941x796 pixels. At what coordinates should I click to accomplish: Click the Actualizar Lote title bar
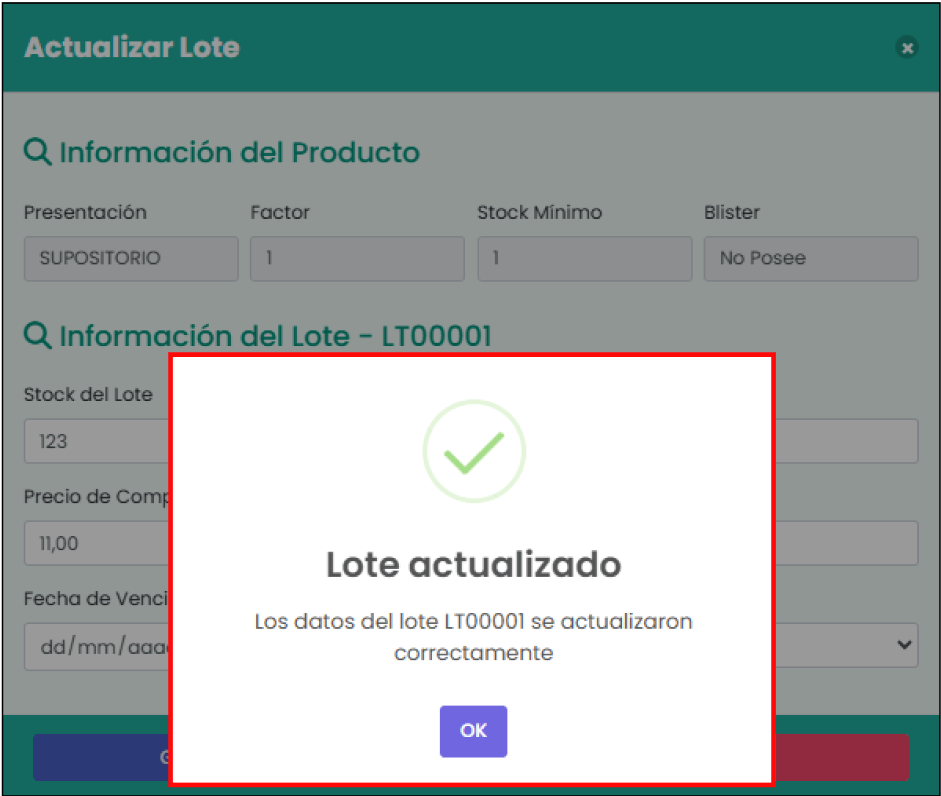pyautogui.click(x=133, y=47)
